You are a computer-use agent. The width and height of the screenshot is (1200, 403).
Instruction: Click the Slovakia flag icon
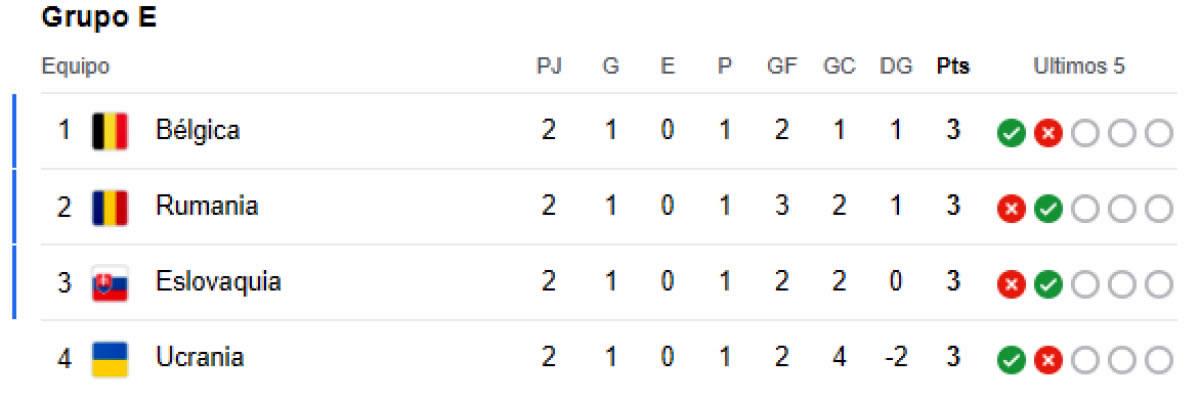pos(109,284)
